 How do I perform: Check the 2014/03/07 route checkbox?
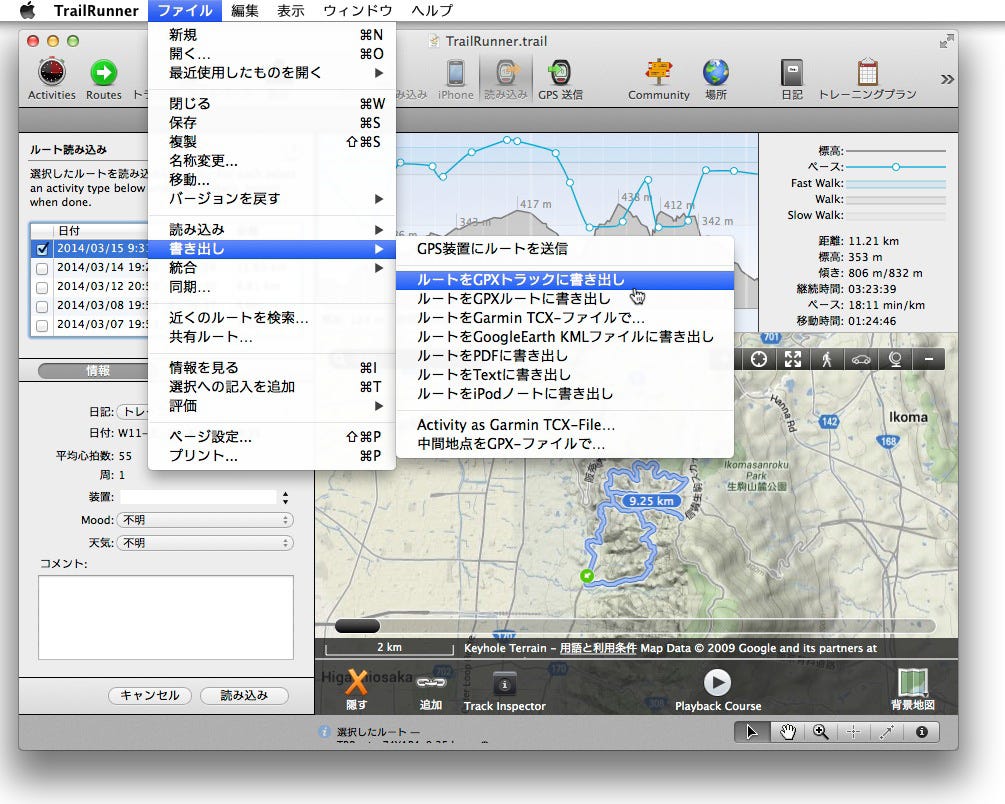[x=42, y=325]
